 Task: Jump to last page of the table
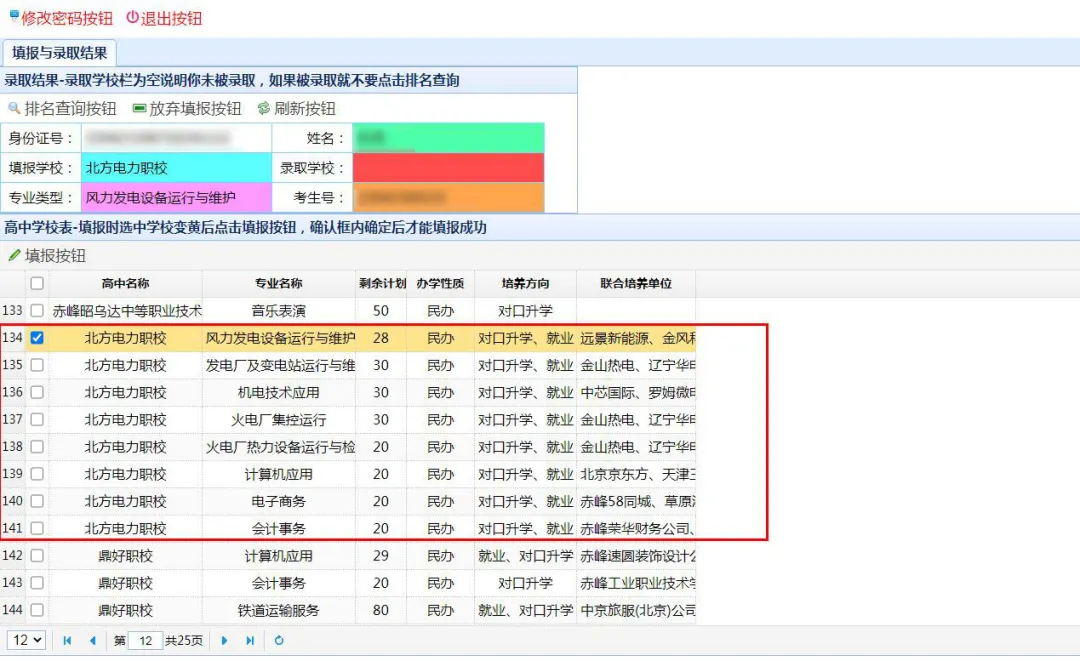point(250,640)
